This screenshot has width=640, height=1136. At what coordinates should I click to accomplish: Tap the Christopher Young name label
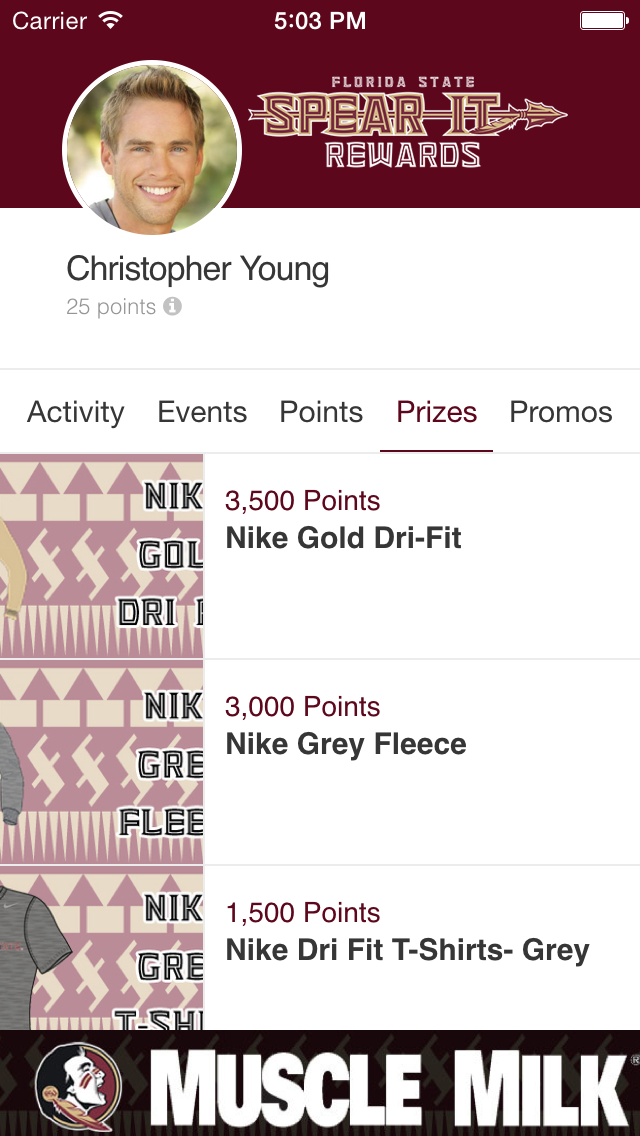pyautogui.click(x=198, y=270)
